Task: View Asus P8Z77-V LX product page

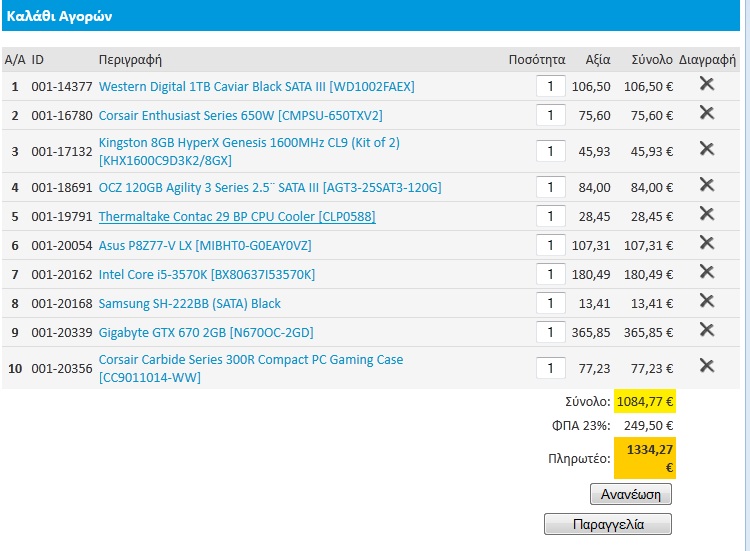Action: [205, 245]
